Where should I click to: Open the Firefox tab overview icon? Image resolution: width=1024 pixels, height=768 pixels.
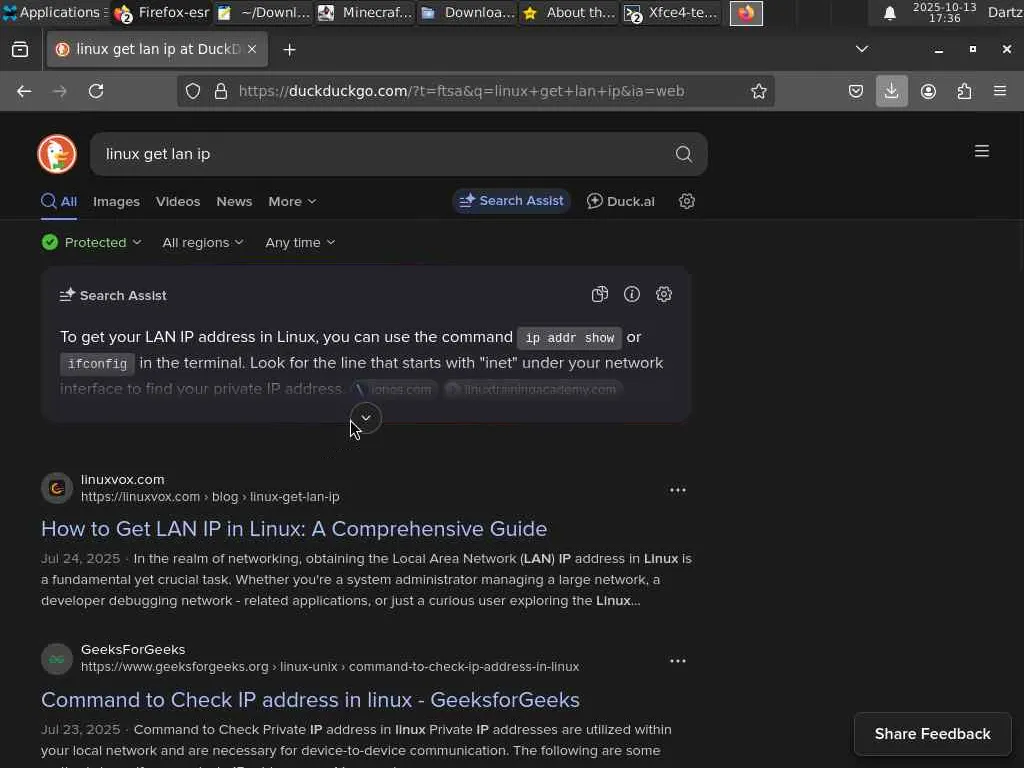20,50
